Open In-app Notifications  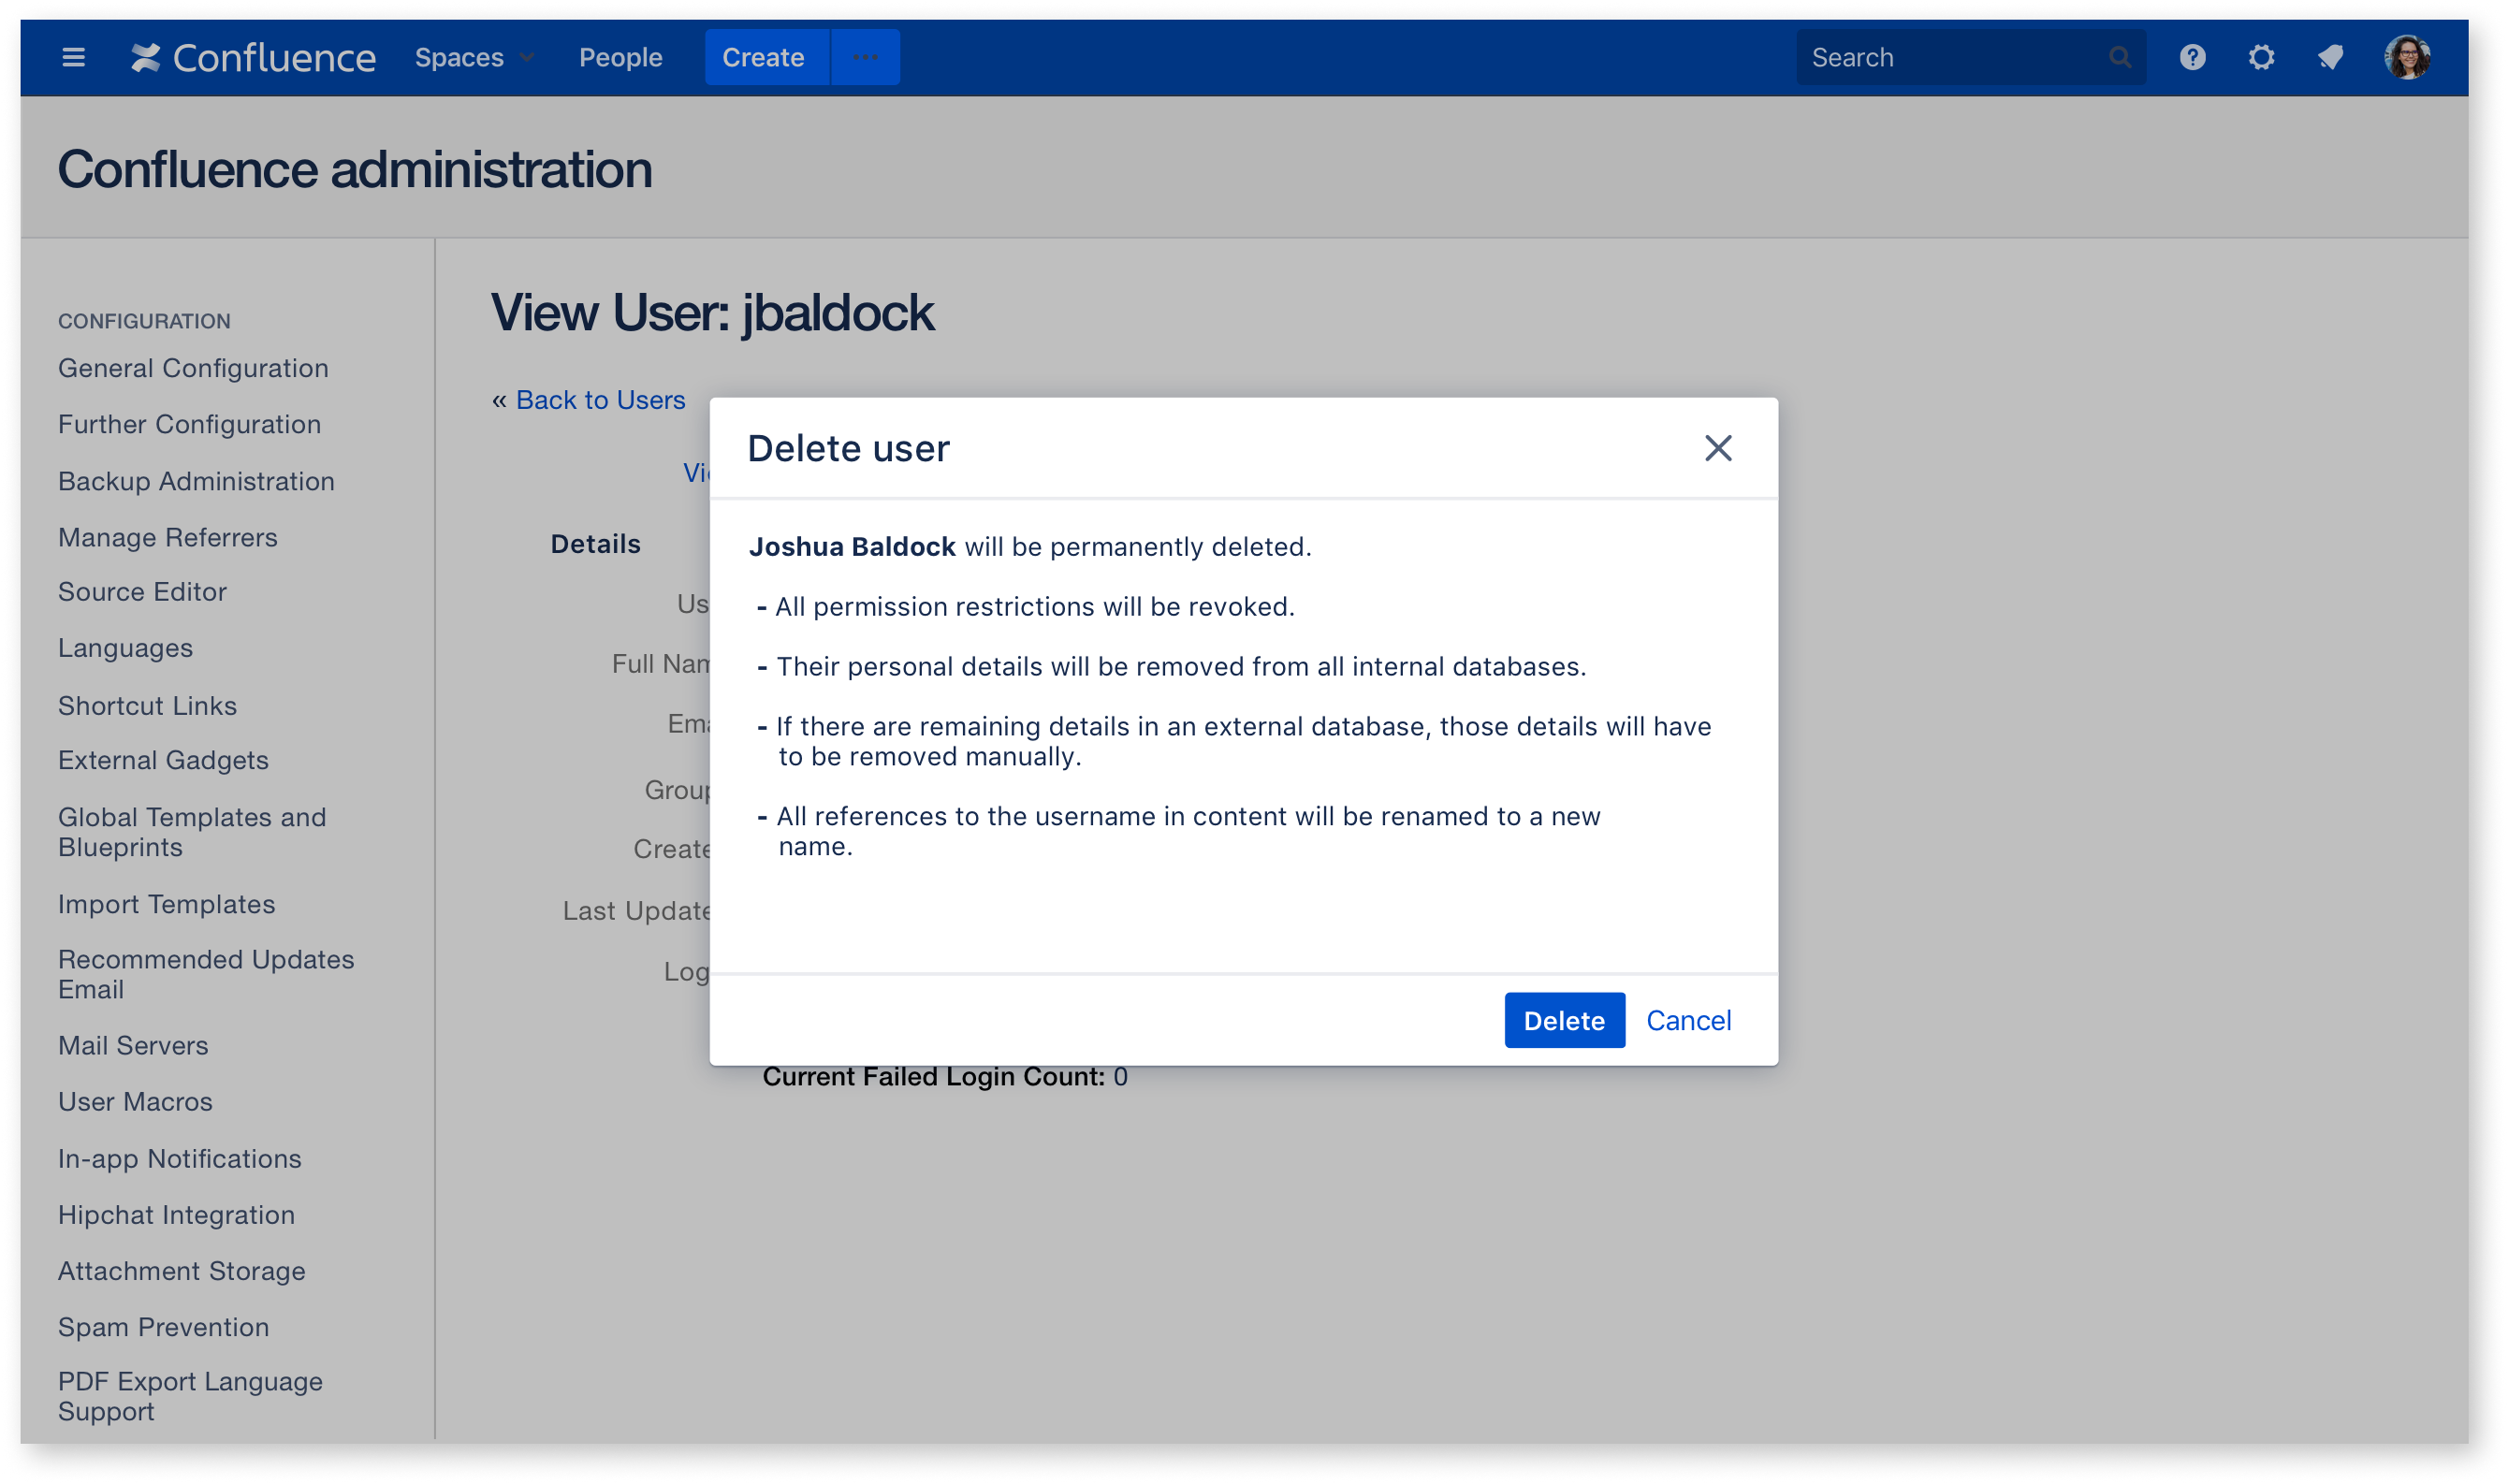[x=179, y=1158]
